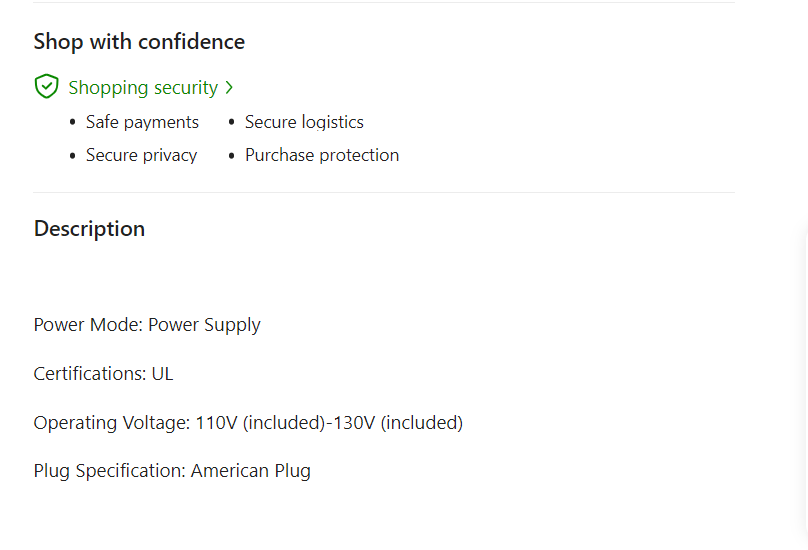Click the bullet before Purchase protection
Image resolution: width=808 pixels, height=550 pixels.
click(232, 156)
